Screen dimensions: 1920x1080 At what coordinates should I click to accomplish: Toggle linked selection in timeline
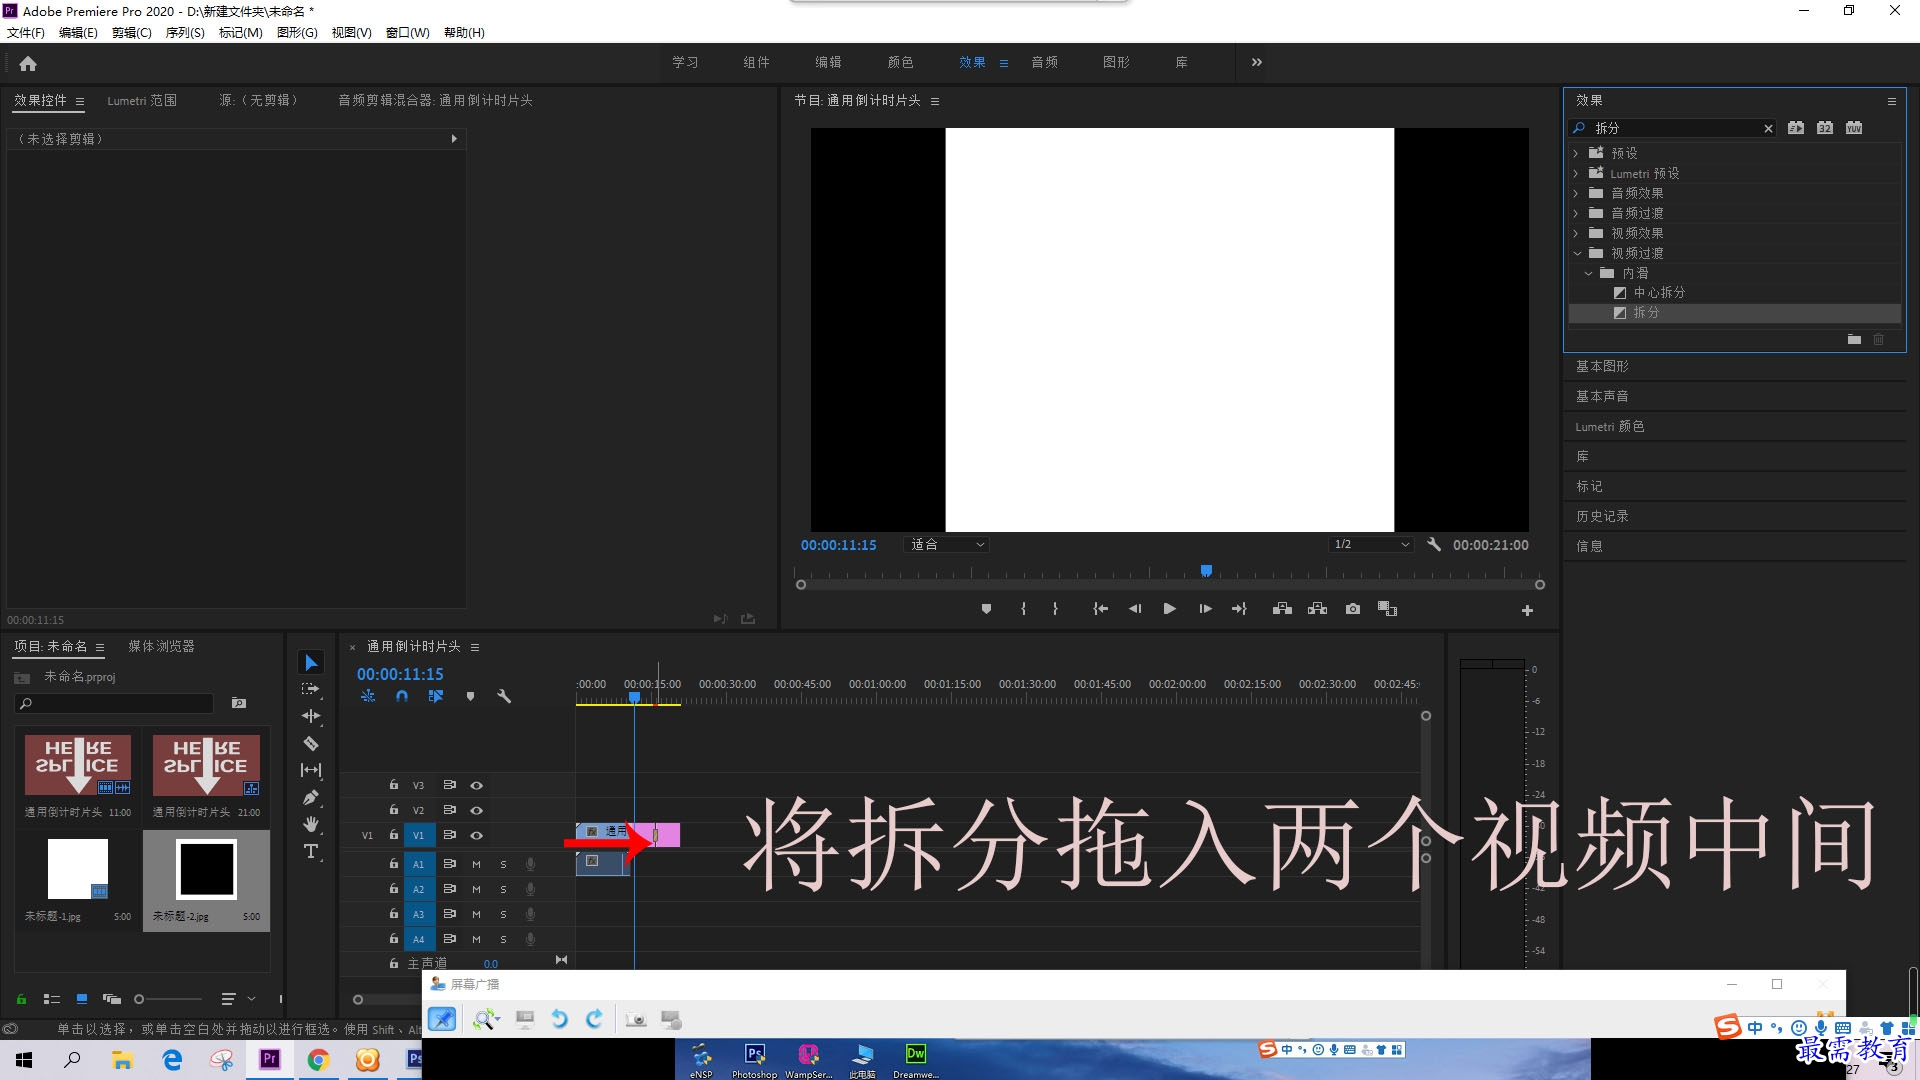[x=435, y=696]
